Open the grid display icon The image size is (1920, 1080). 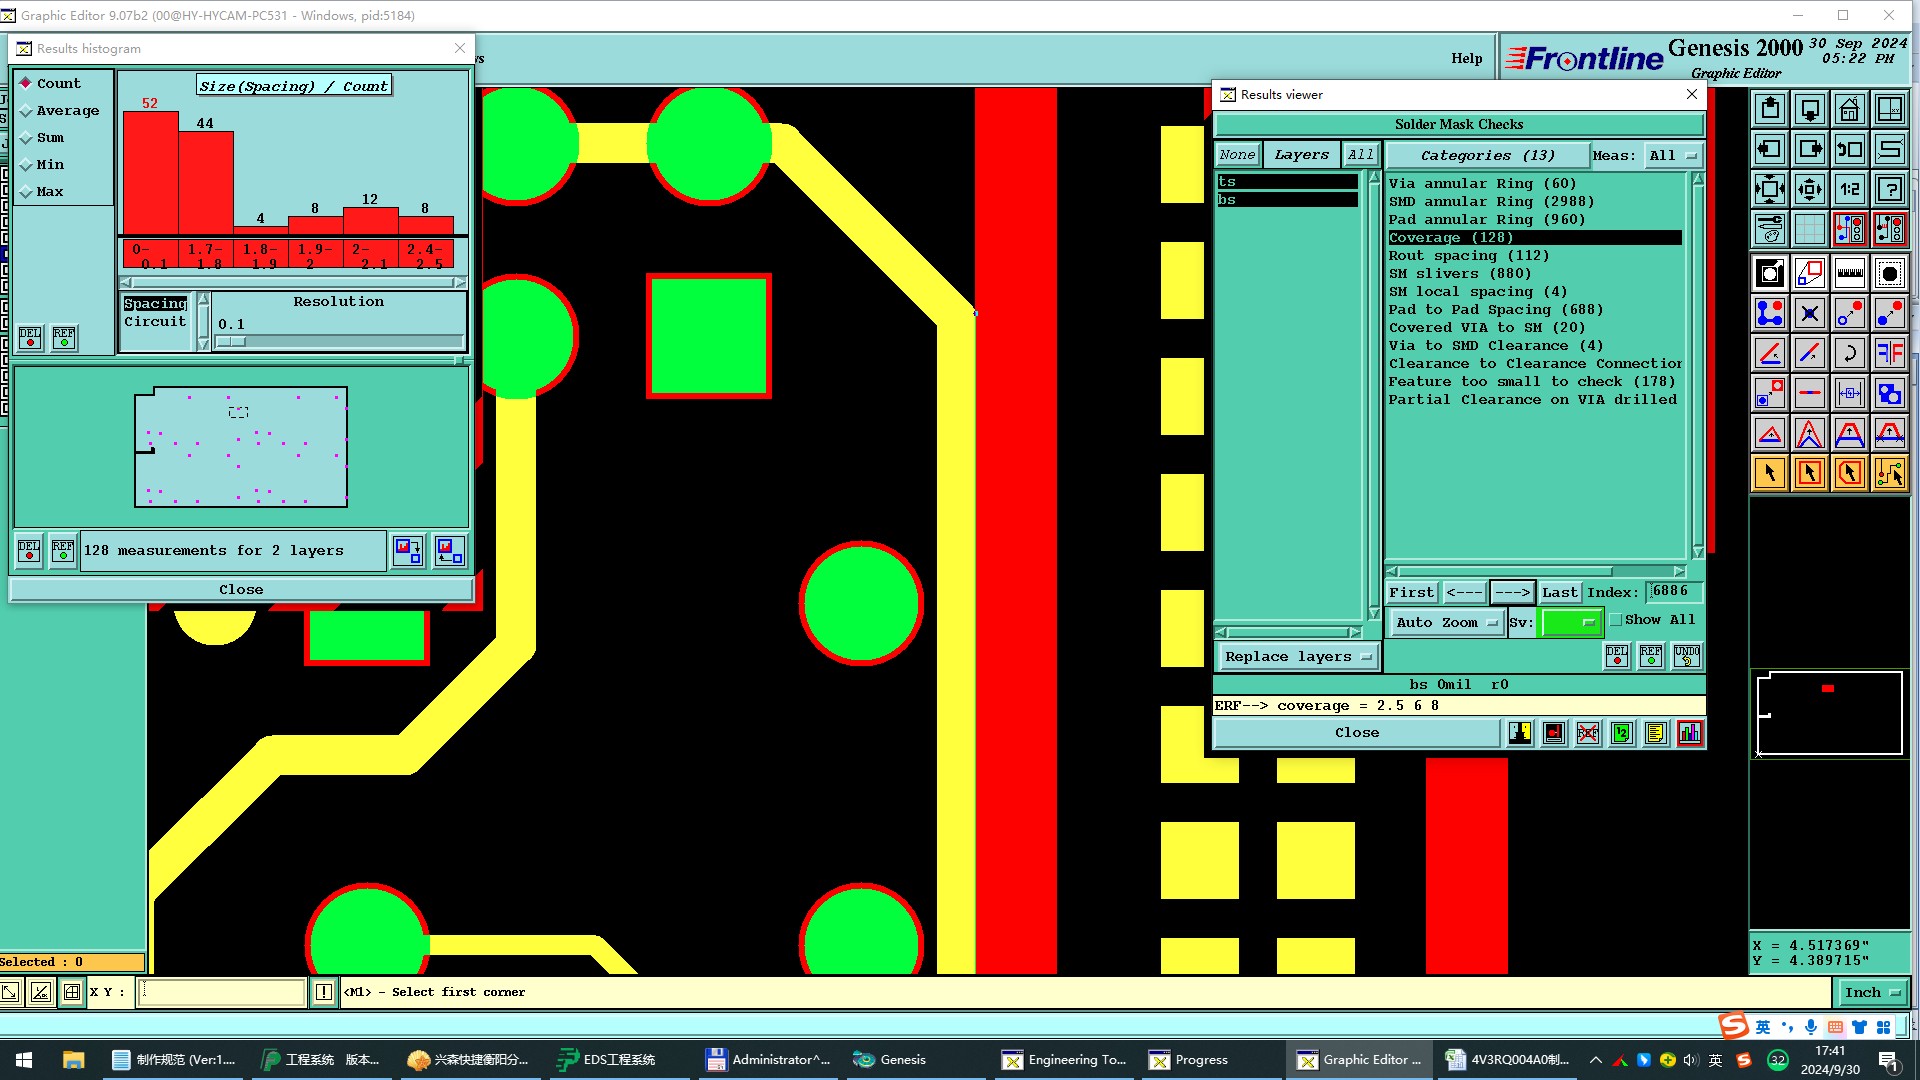[1809, 229]
